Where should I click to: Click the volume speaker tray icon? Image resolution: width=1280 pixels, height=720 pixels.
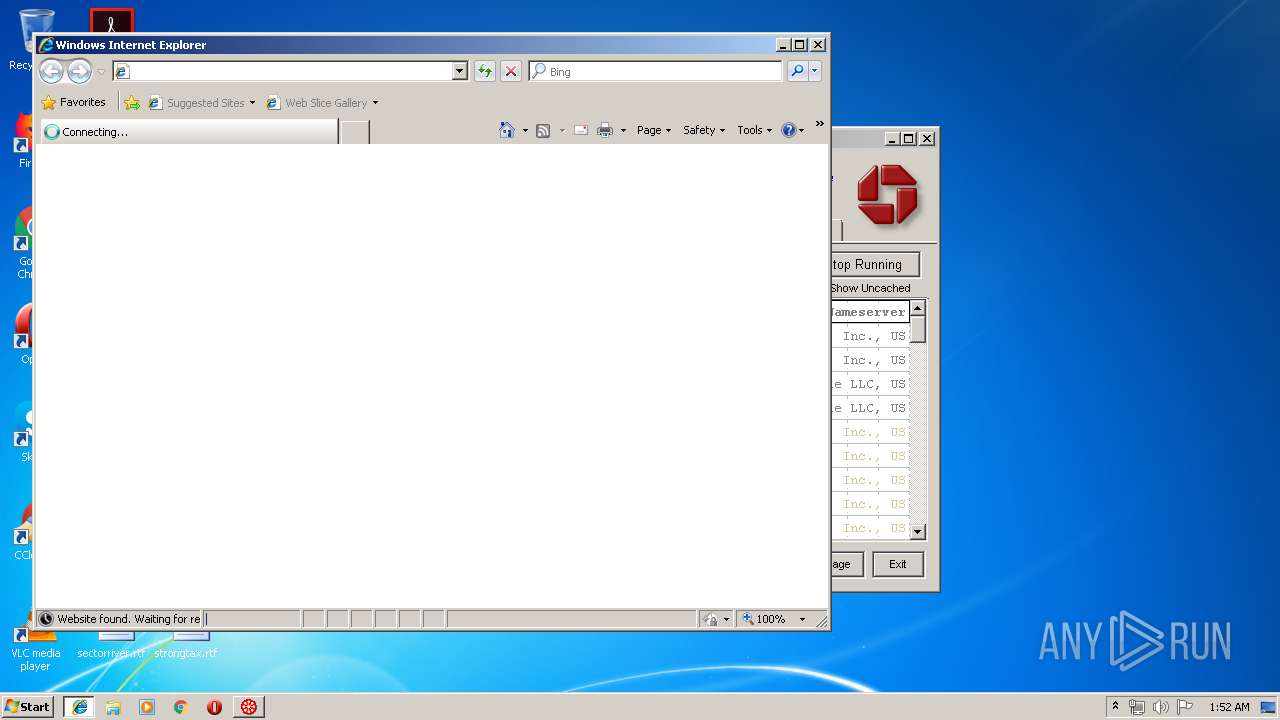tap(1160, 706)
